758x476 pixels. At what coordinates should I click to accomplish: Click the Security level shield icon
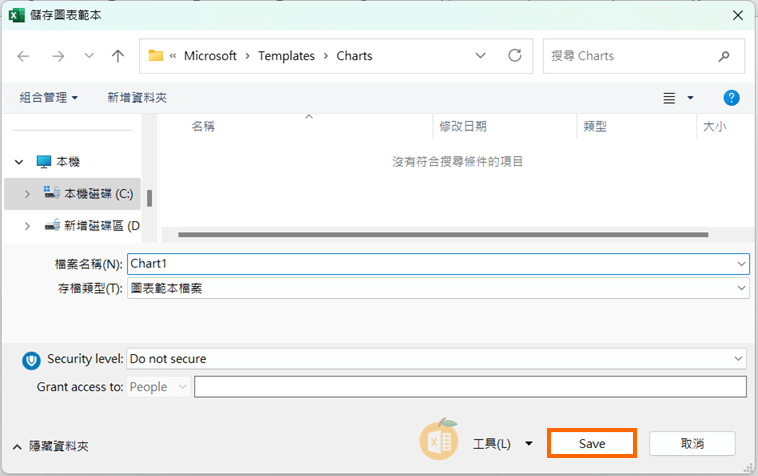coord(31,359)
